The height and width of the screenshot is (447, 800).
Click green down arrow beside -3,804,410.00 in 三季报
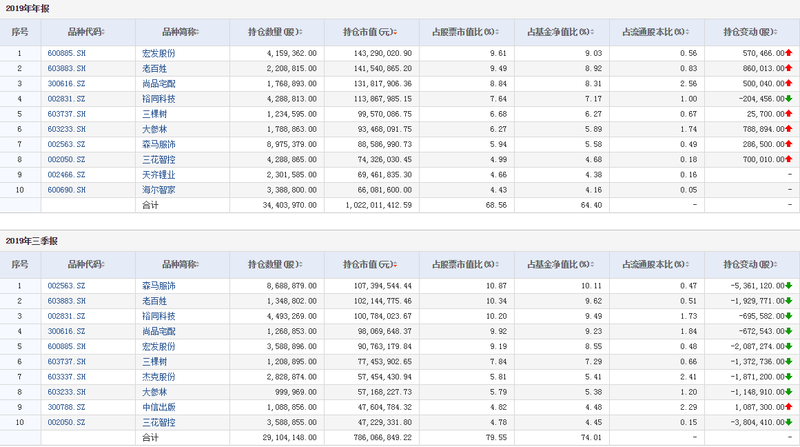(x=789, y=423)
